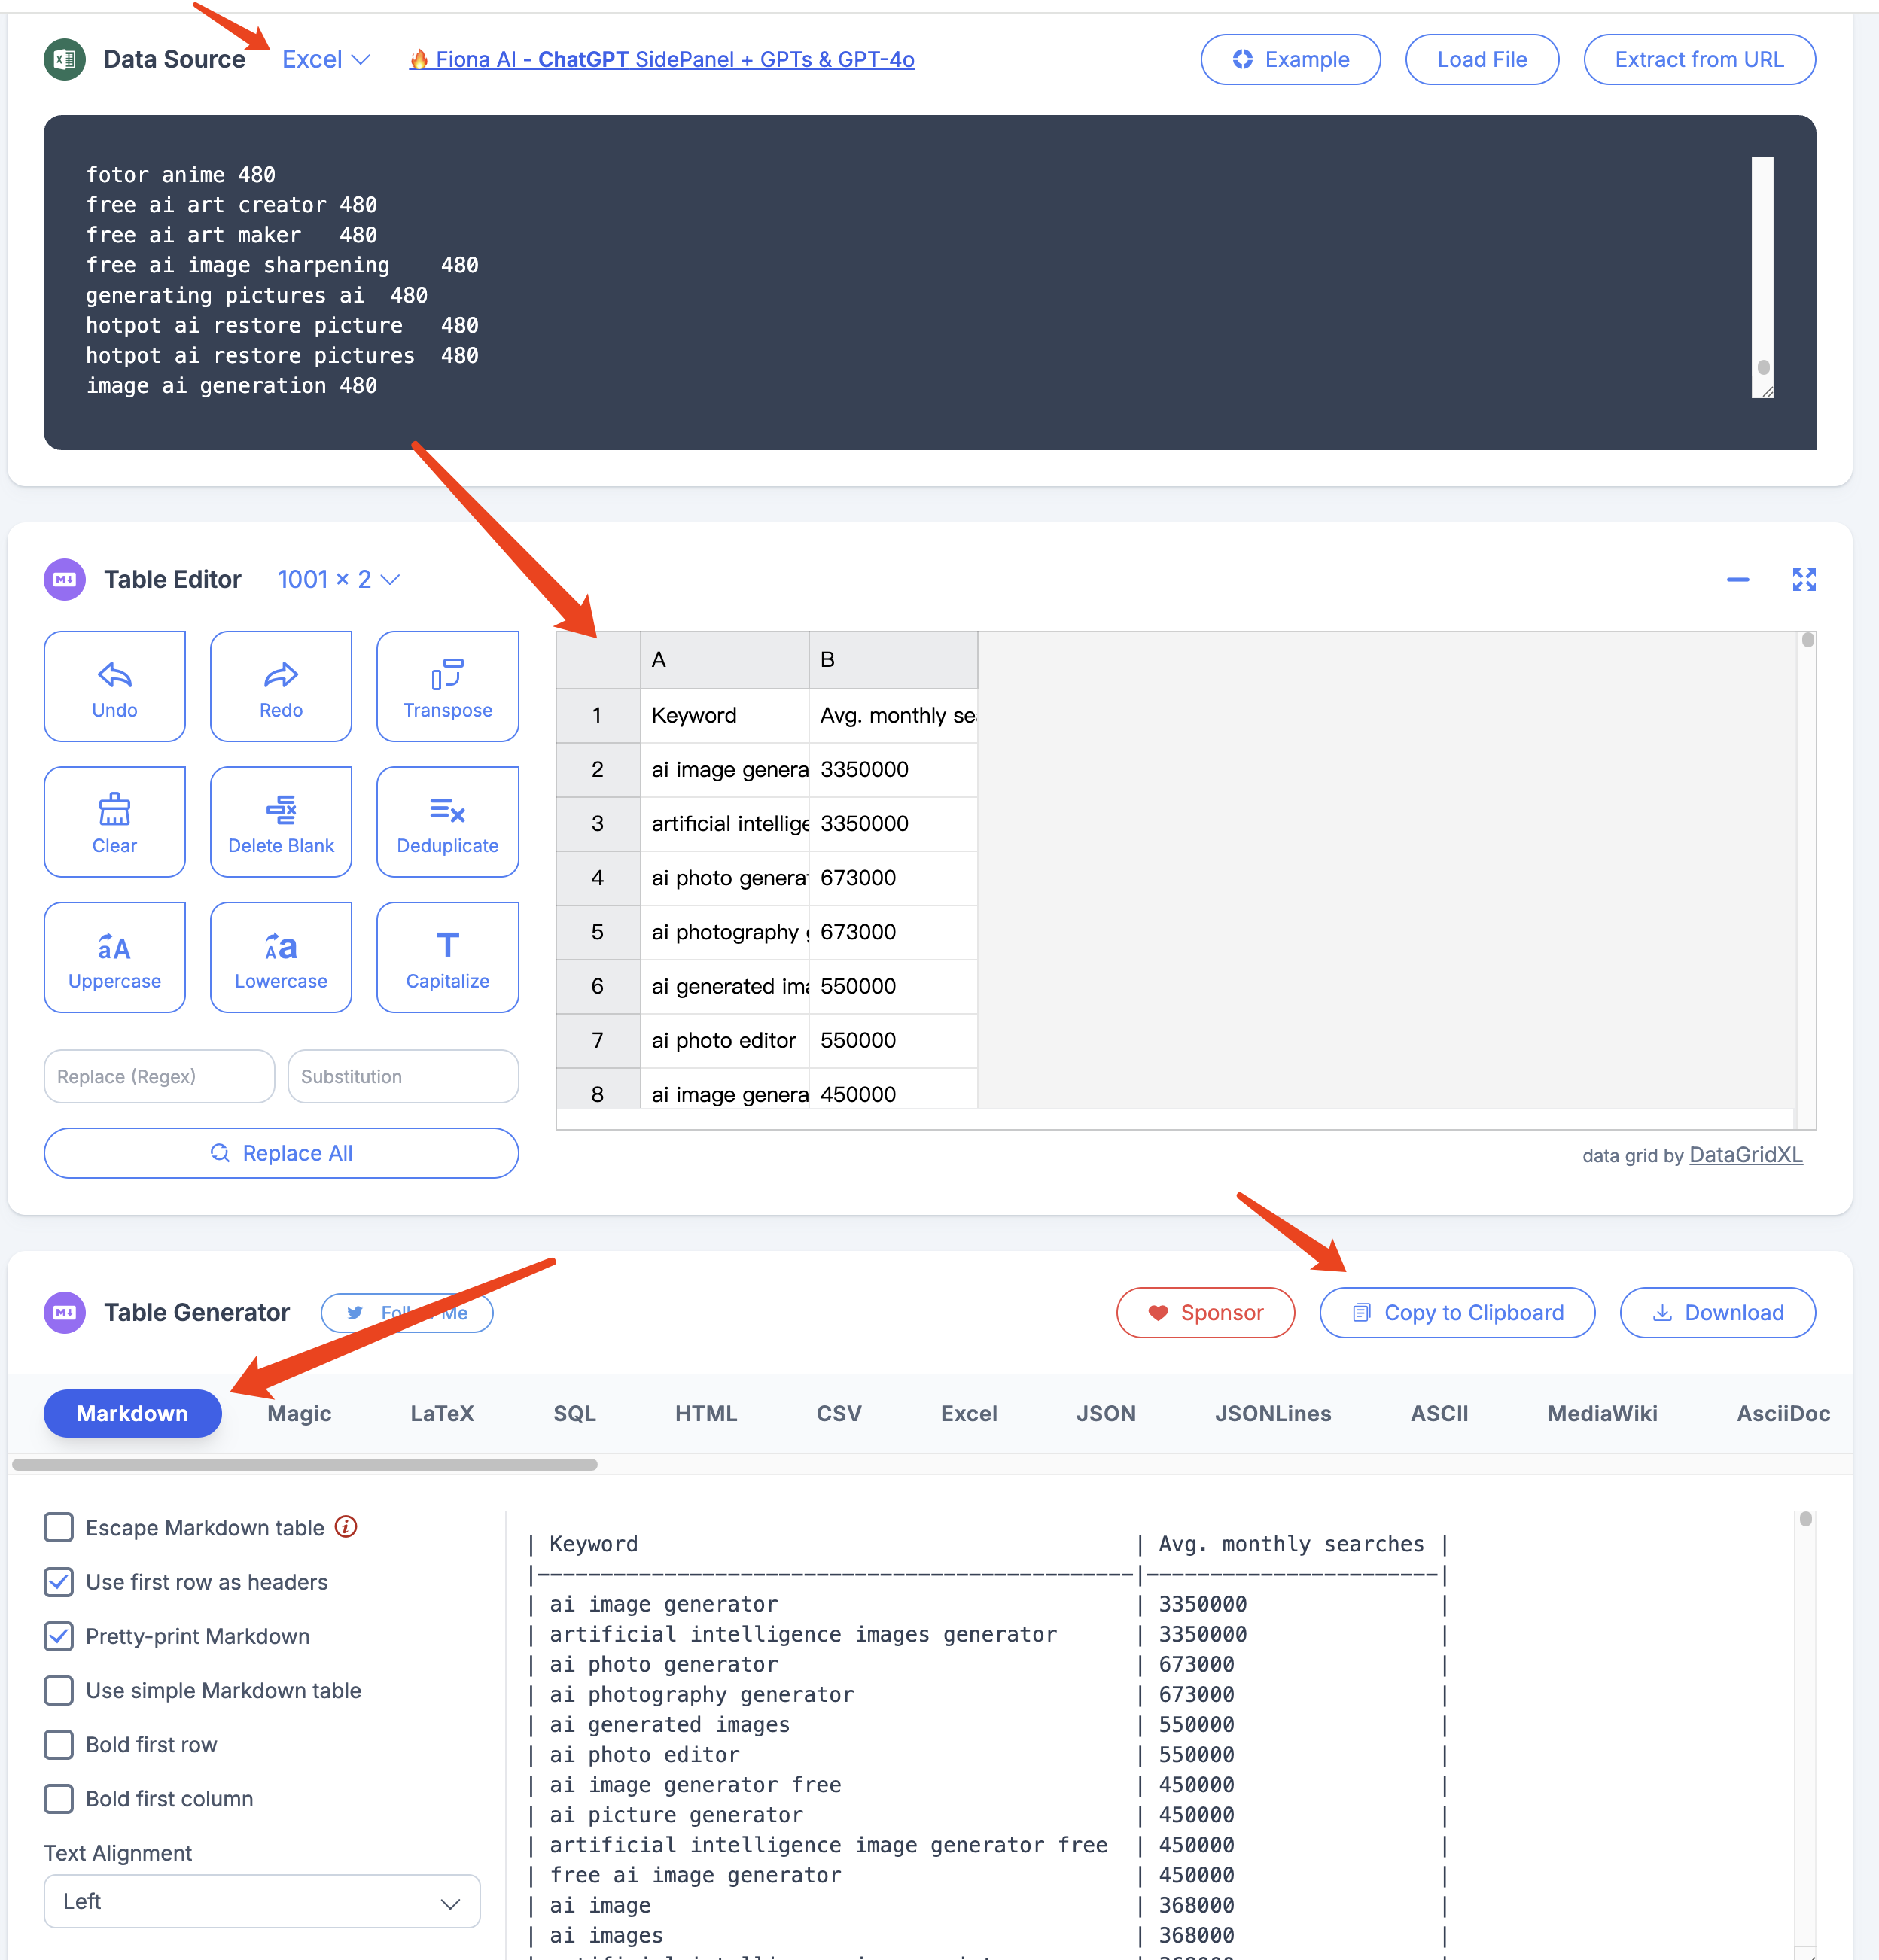
Task: Clear the table contents
Action: (115, 822)
